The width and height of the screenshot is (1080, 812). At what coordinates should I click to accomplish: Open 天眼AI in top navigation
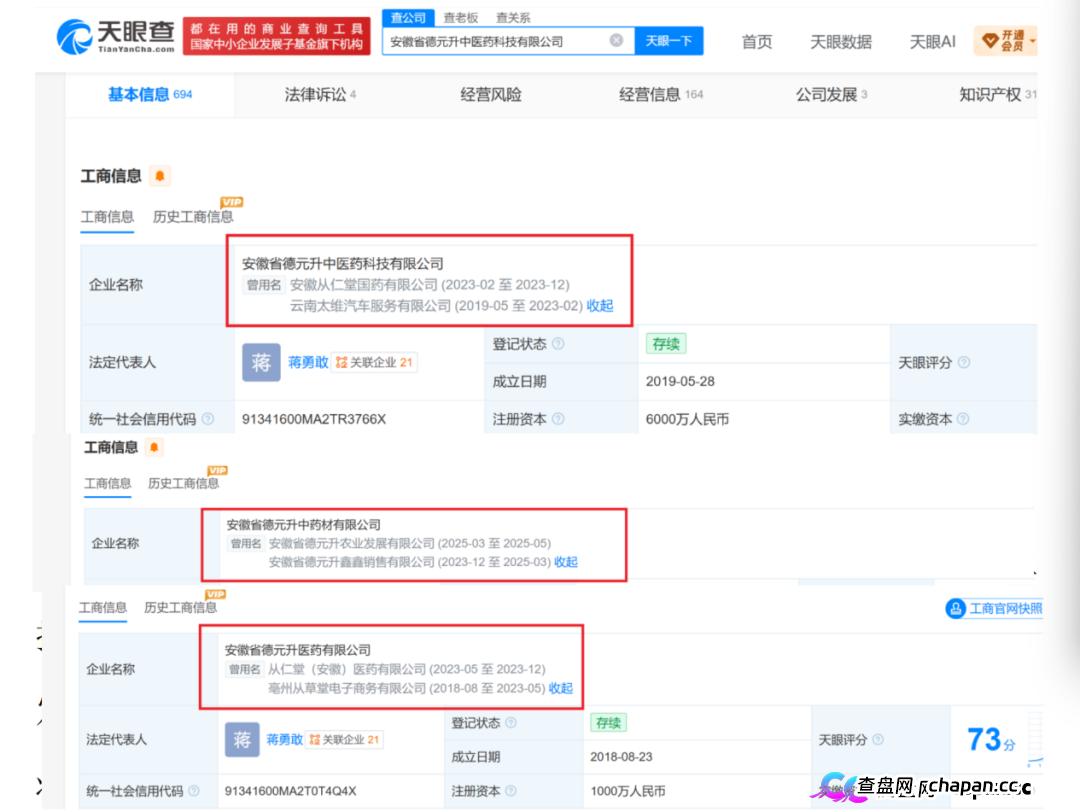933,42
